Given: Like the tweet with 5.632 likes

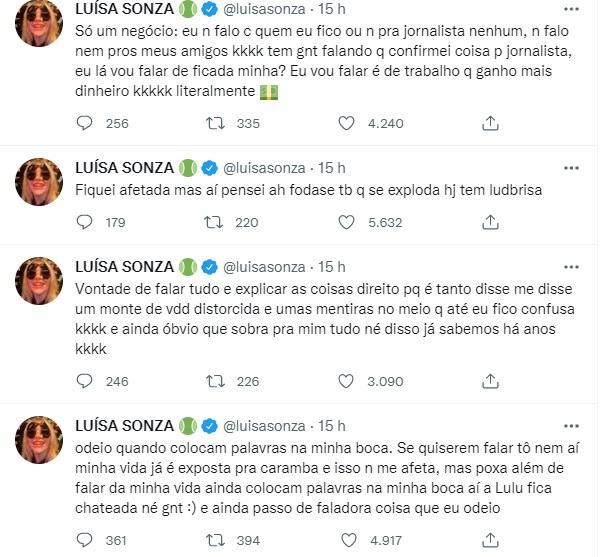Looking at the screenshot, I should [347, 225].
